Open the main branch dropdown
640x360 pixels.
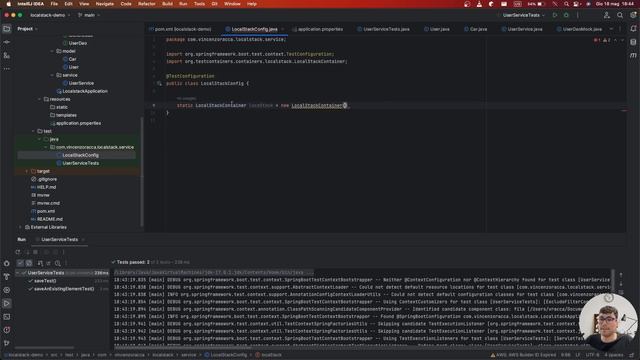point(89,15)
